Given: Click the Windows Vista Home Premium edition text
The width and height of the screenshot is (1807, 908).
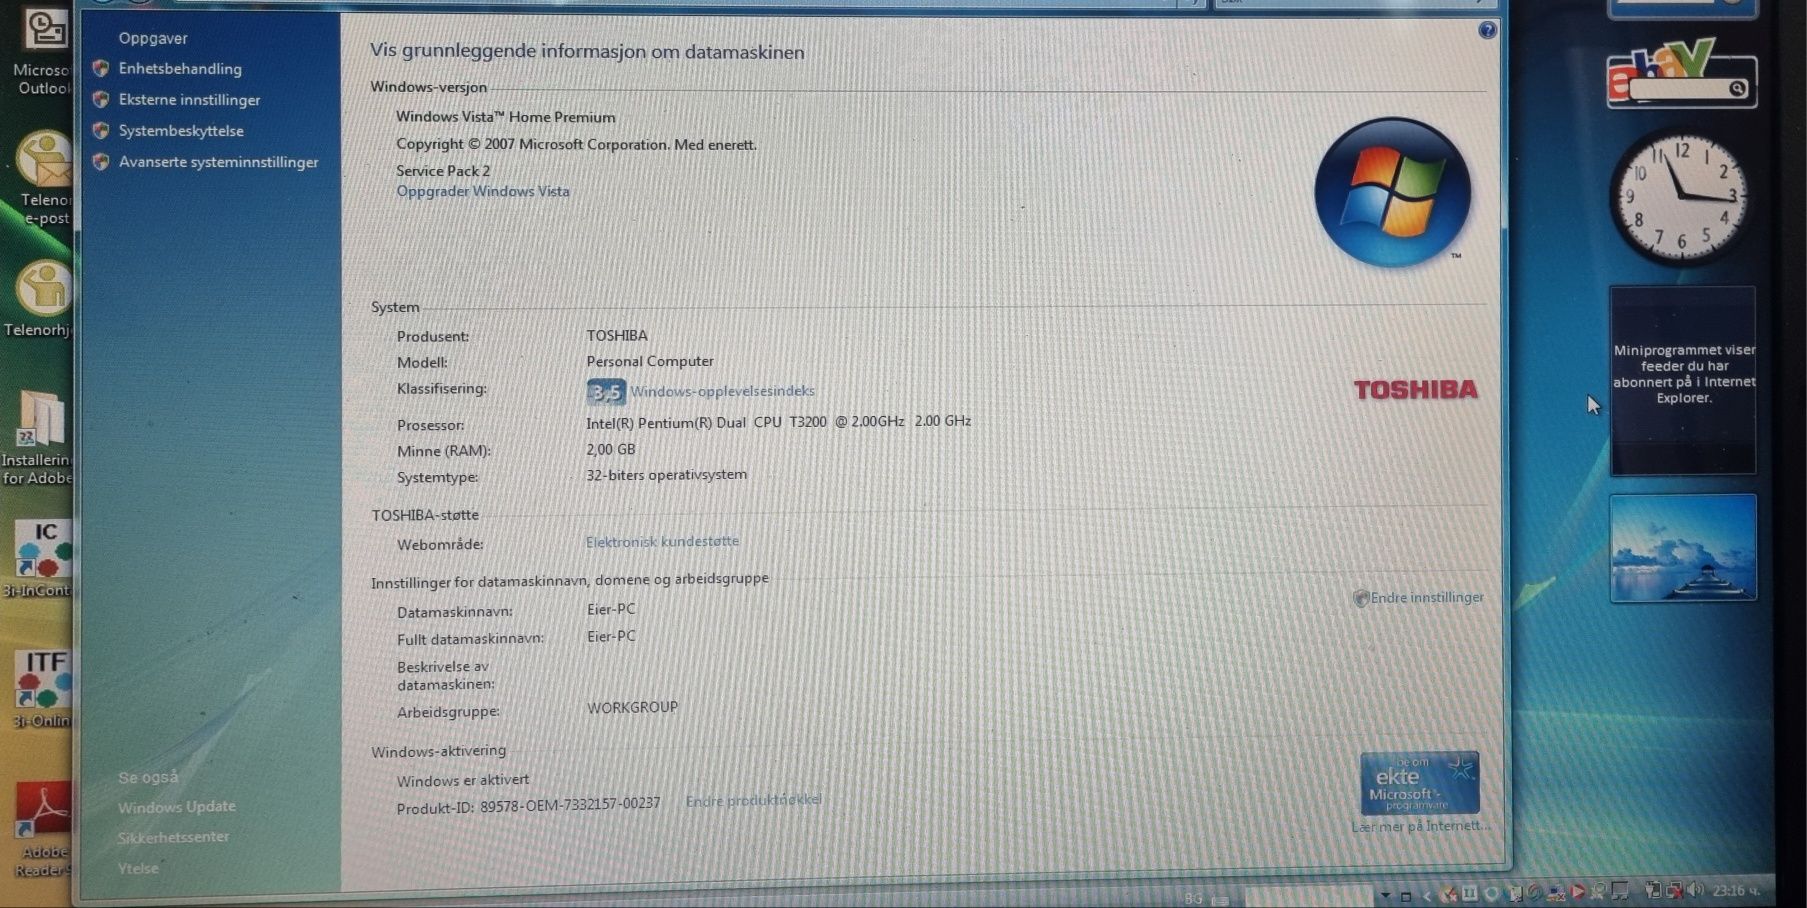Looking at the screenshot, I should click(506, 117).
